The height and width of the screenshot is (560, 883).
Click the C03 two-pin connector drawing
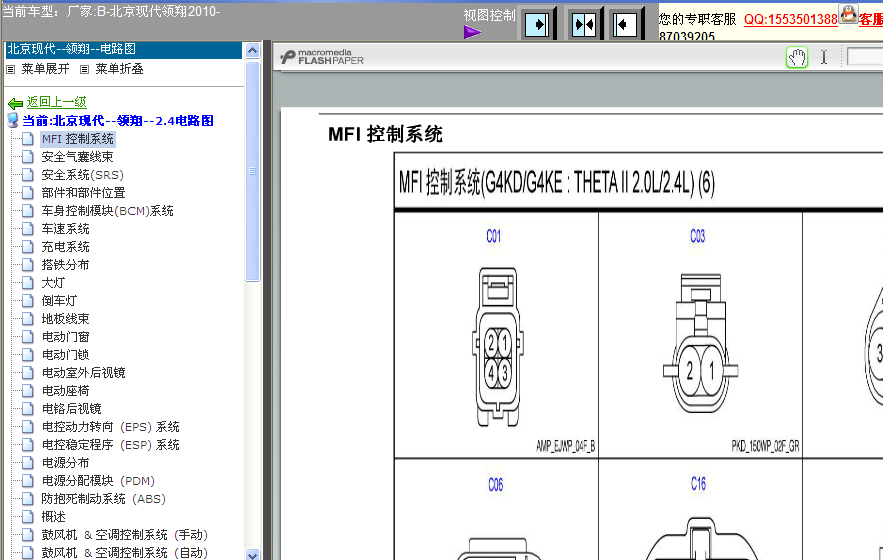700,344
